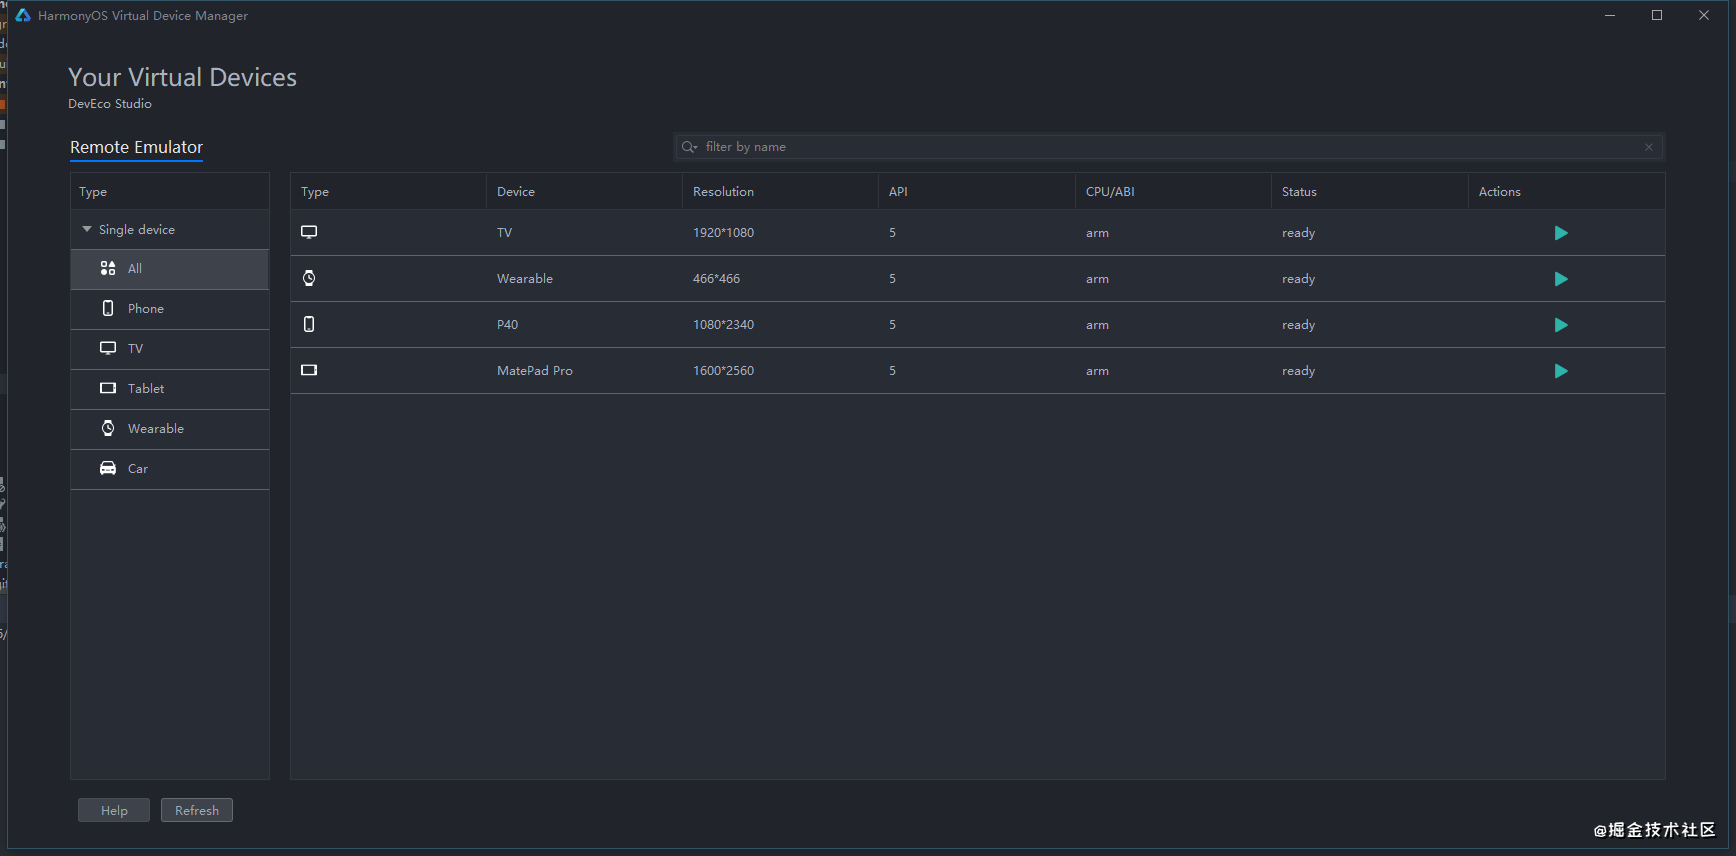Click the arm CPU value in MatePad Pro row
Viewport: 1736px width, 856px height.
coord(1097,371)
